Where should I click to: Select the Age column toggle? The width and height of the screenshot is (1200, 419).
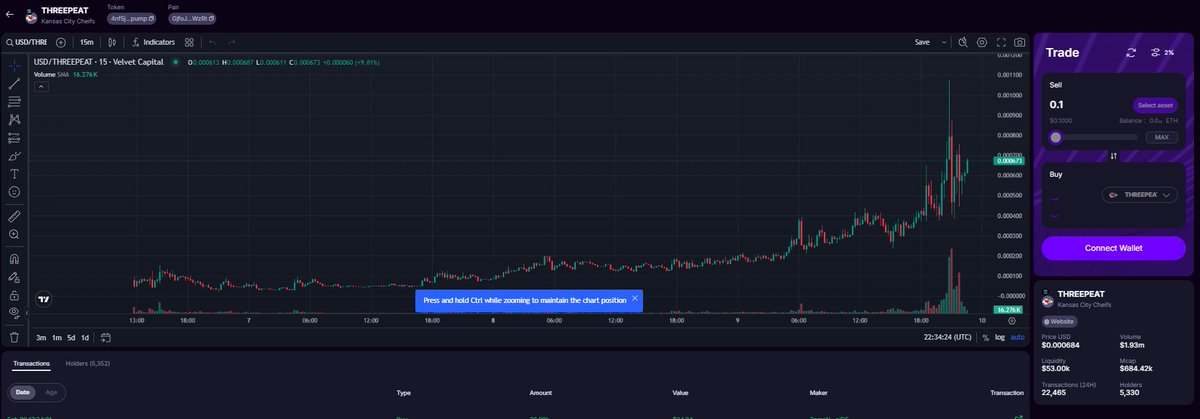[x=51, y=392]
